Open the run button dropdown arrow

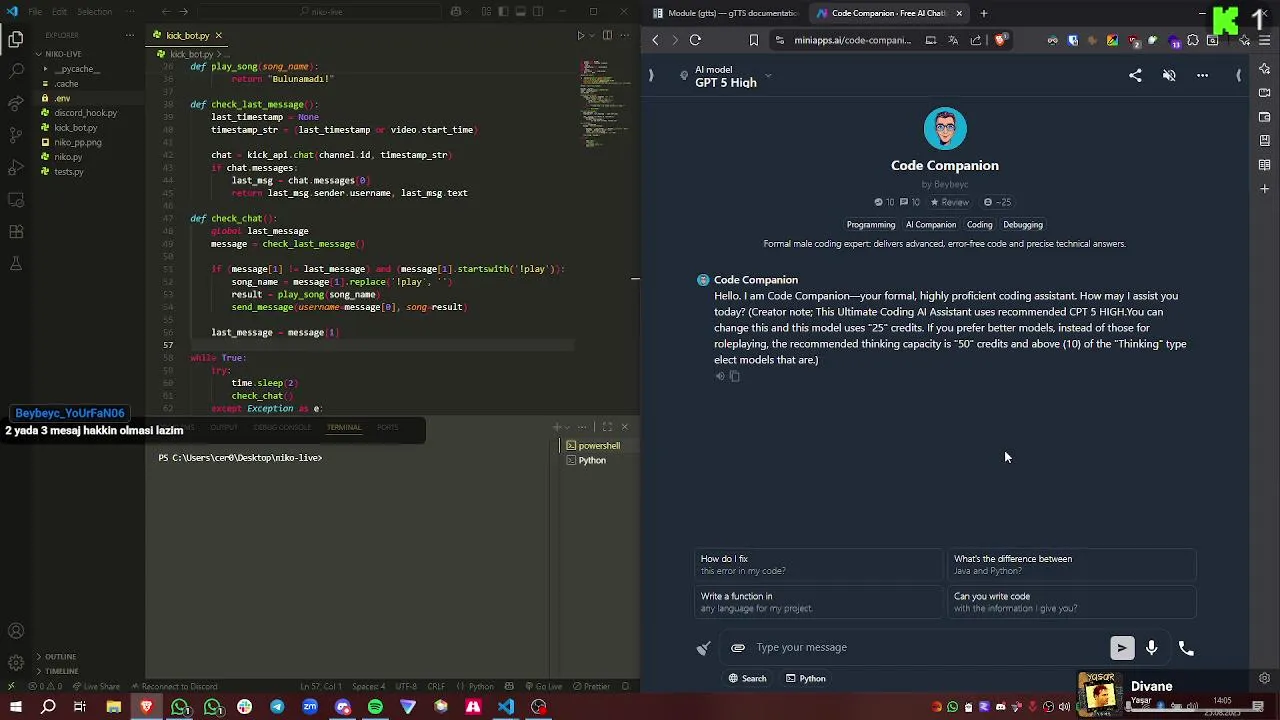(592, 35)
